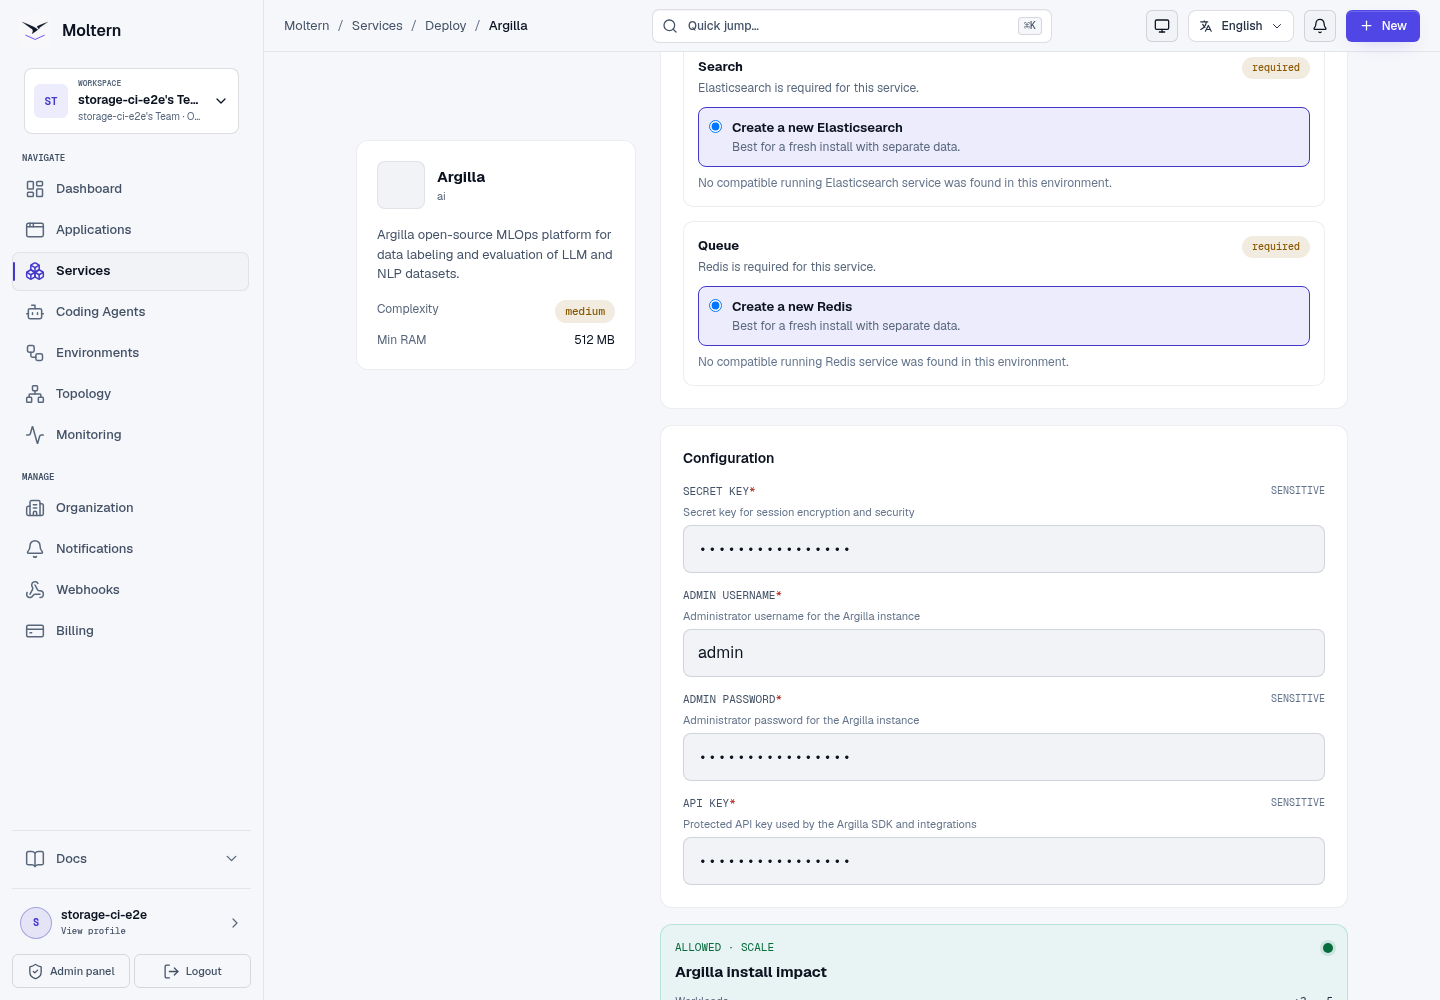Click the ⌘K shortcut badge
Viewport: 1440px width, 1000px height.
click(1030, 26)
